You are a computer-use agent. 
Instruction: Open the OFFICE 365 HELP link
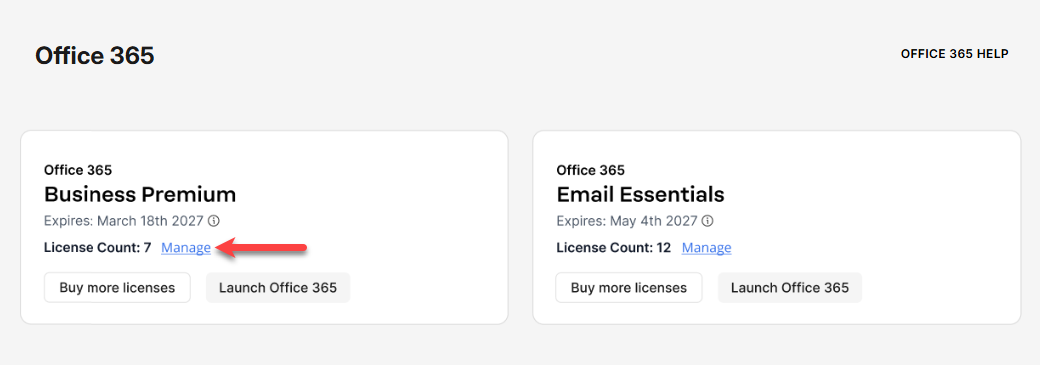[x=954, y=54]
